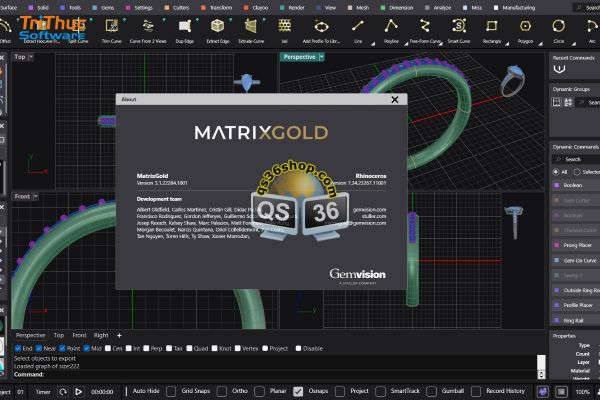Reset the timer with circular arrow
The image size is (600, 400).
[x=63, y=392]
